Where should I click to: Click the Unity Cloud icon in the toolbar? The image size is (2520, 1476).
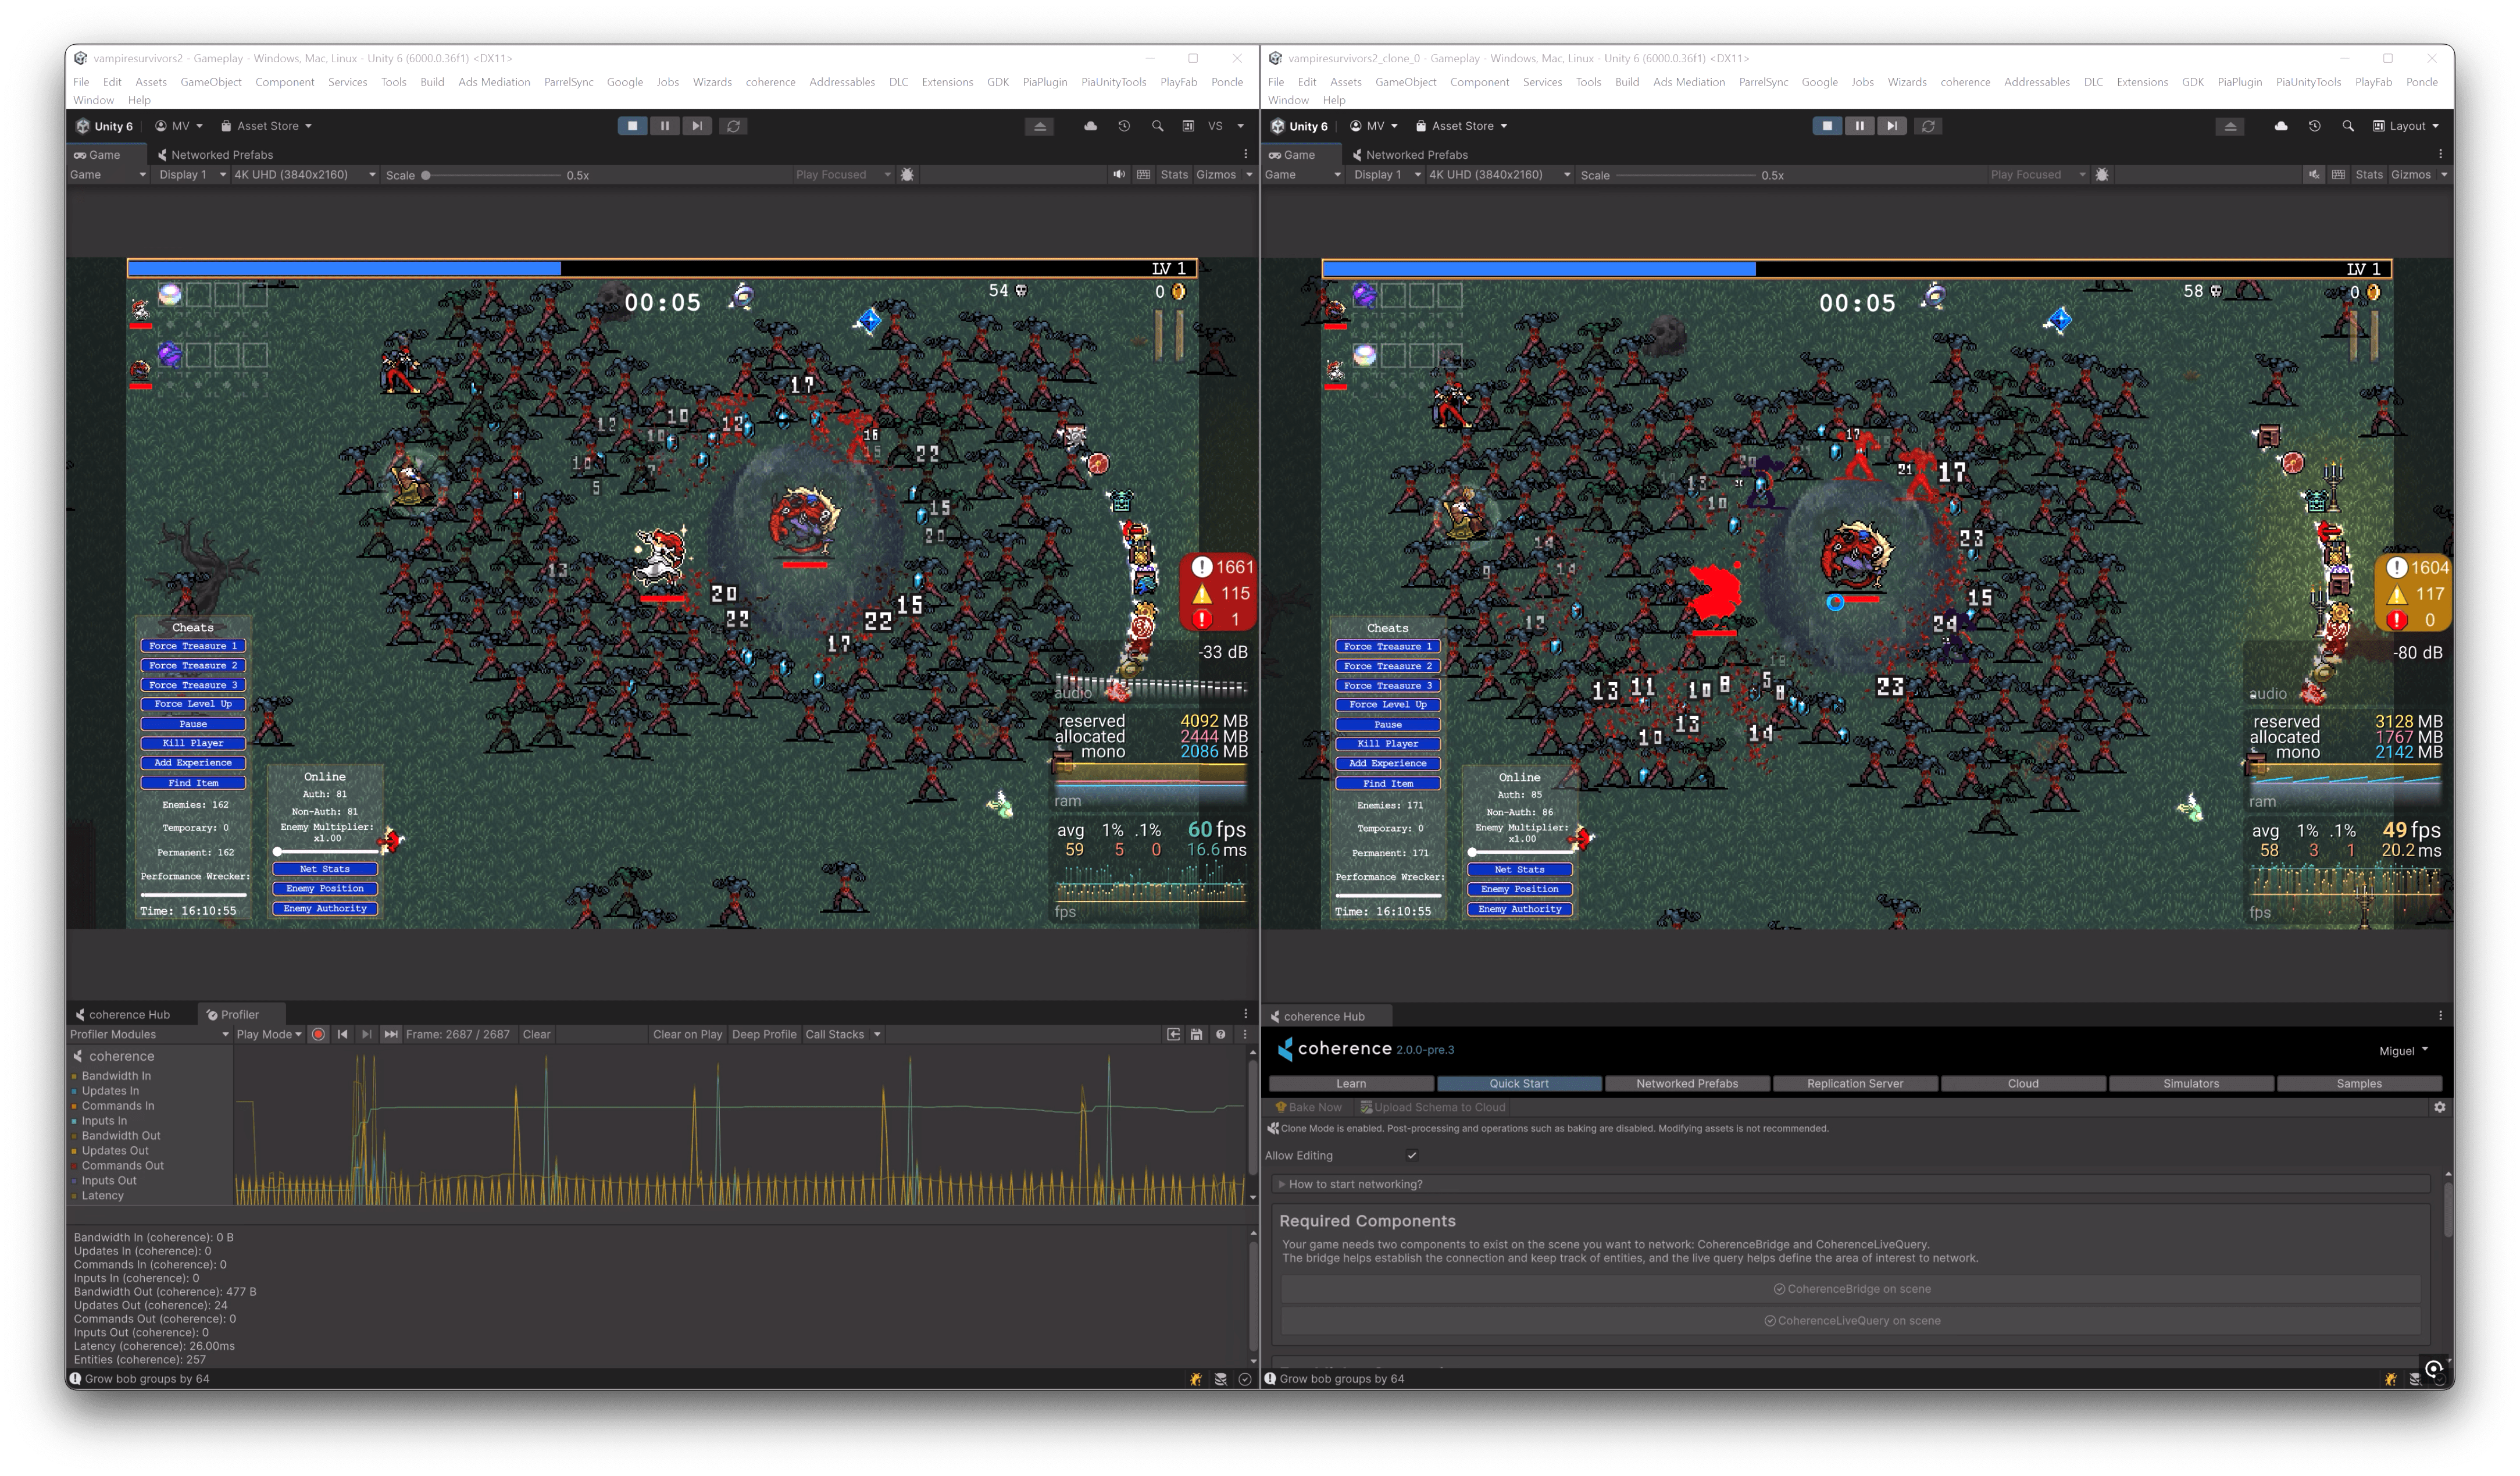pos(1089,126)
